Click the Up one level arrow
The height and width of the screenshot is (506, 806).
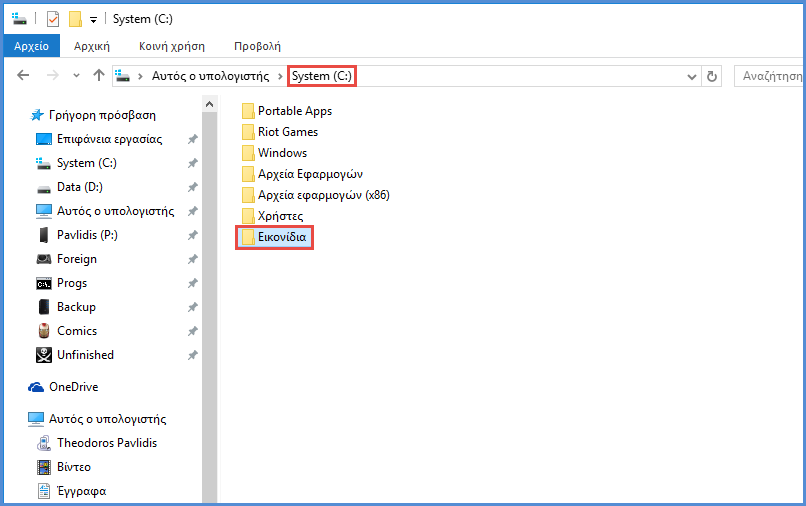tap(98, 76)
